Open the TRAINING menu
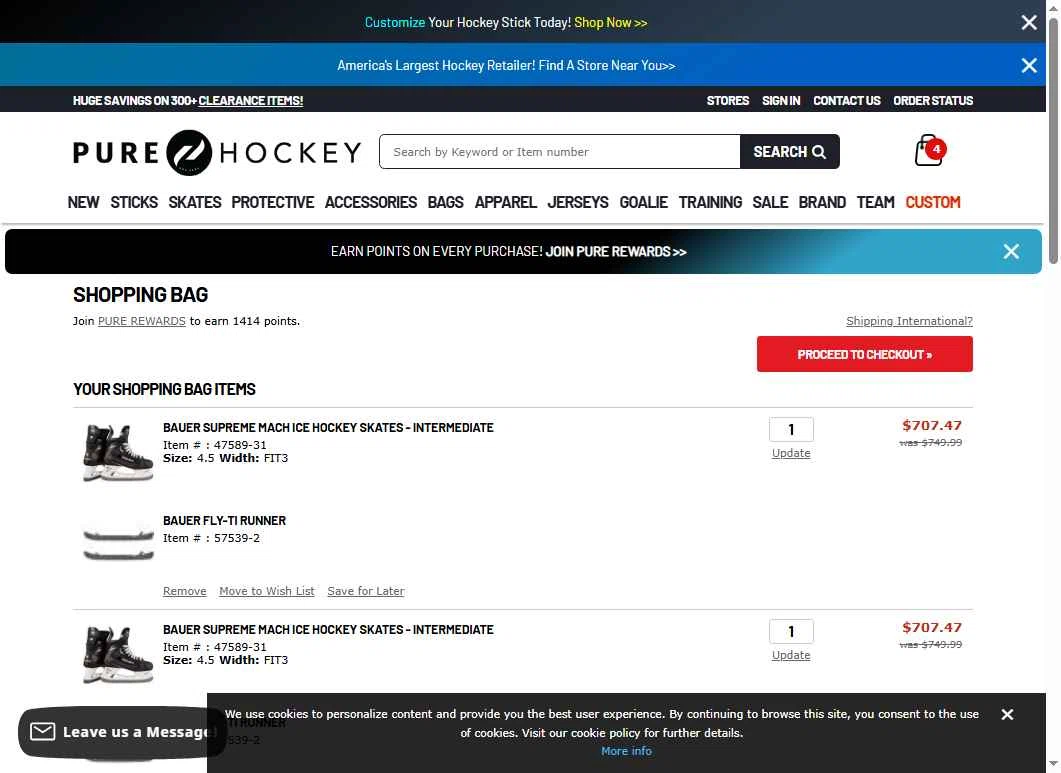This screenshot has width=1061, height=773. 710,202
